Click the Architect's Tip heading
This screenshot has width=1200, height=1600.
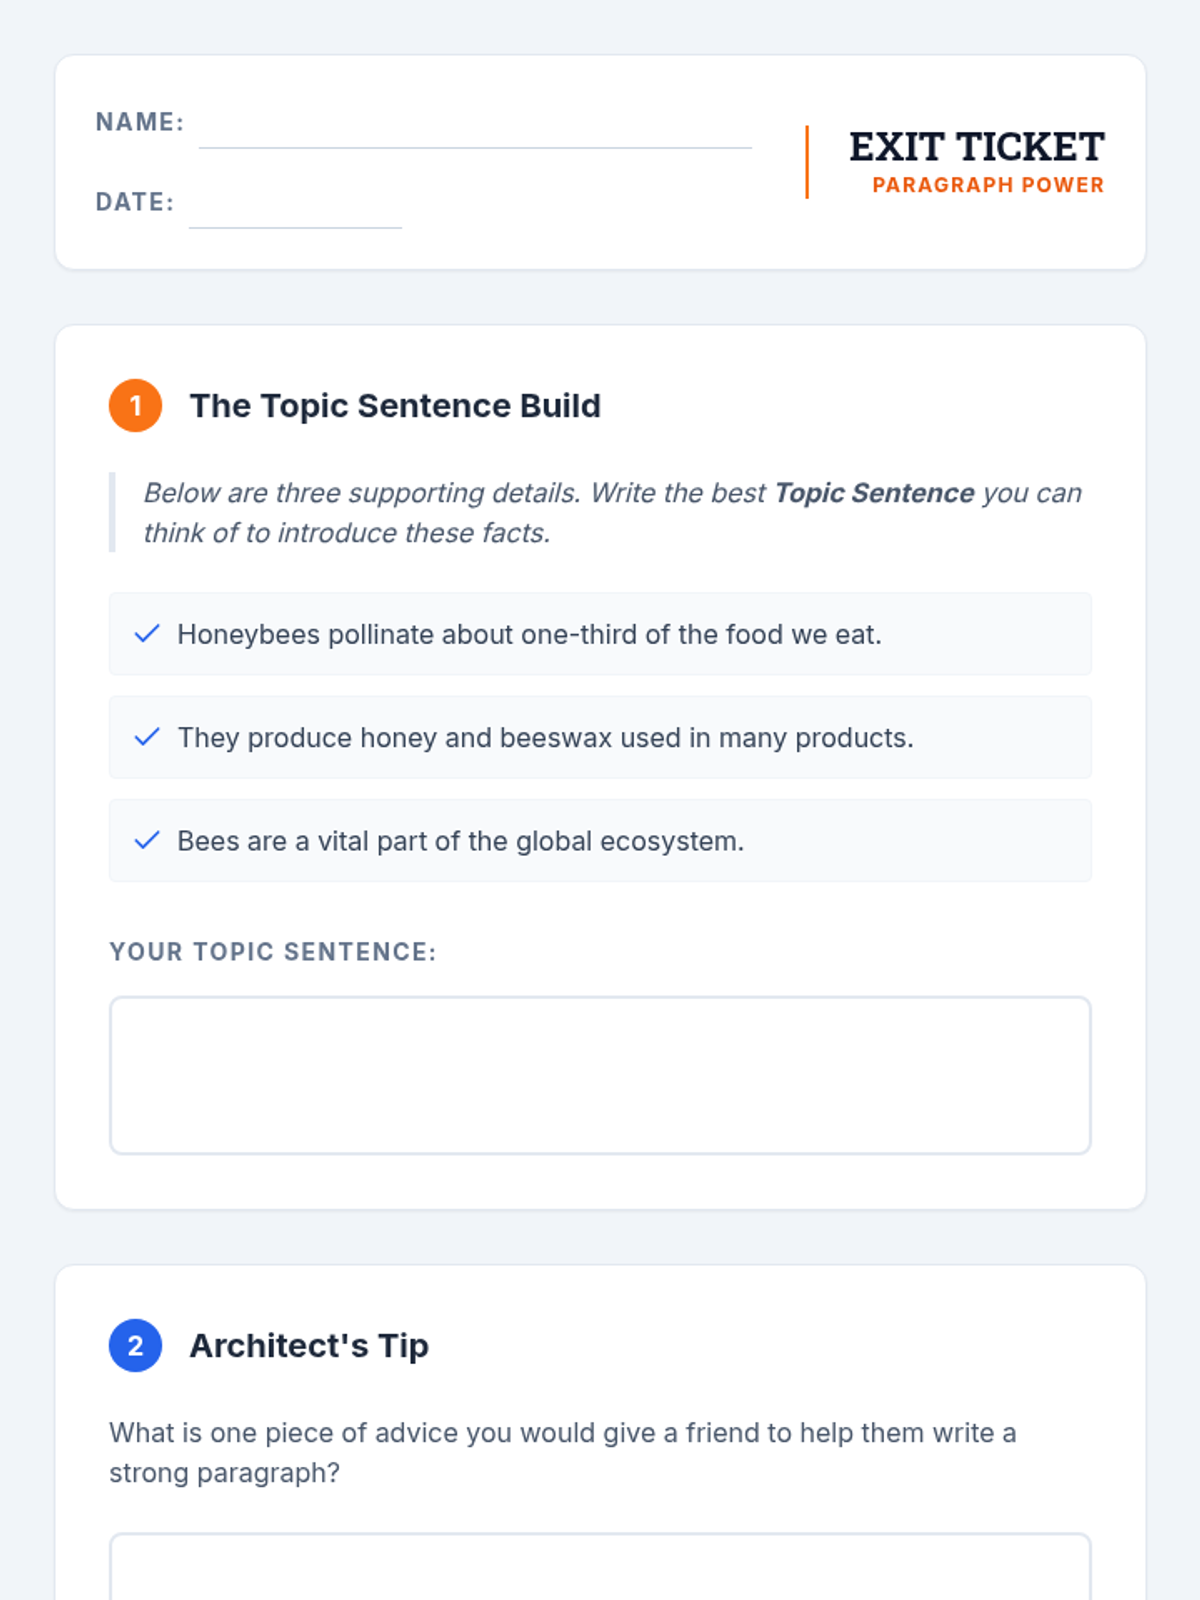point(309,1346)
